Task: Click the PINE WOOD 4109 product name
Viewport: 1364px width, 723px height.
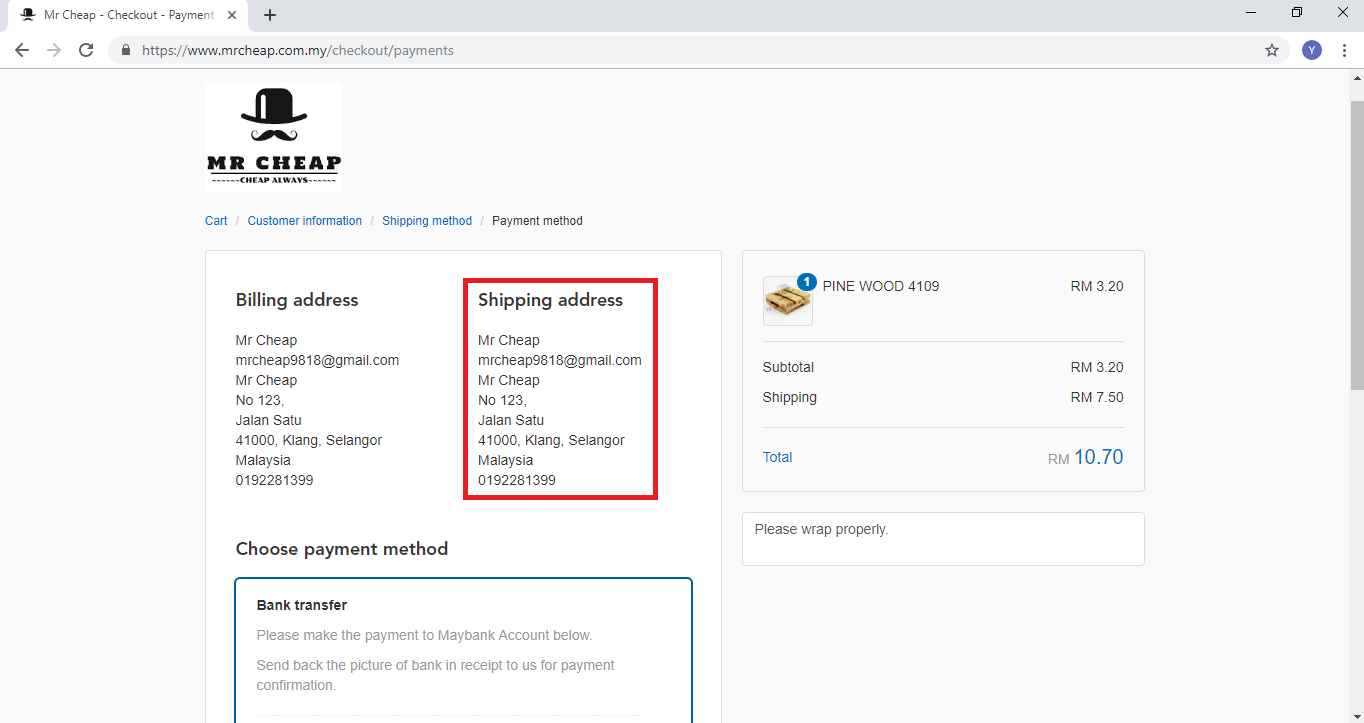Action: pyautogui.click(x=881, y=286)
